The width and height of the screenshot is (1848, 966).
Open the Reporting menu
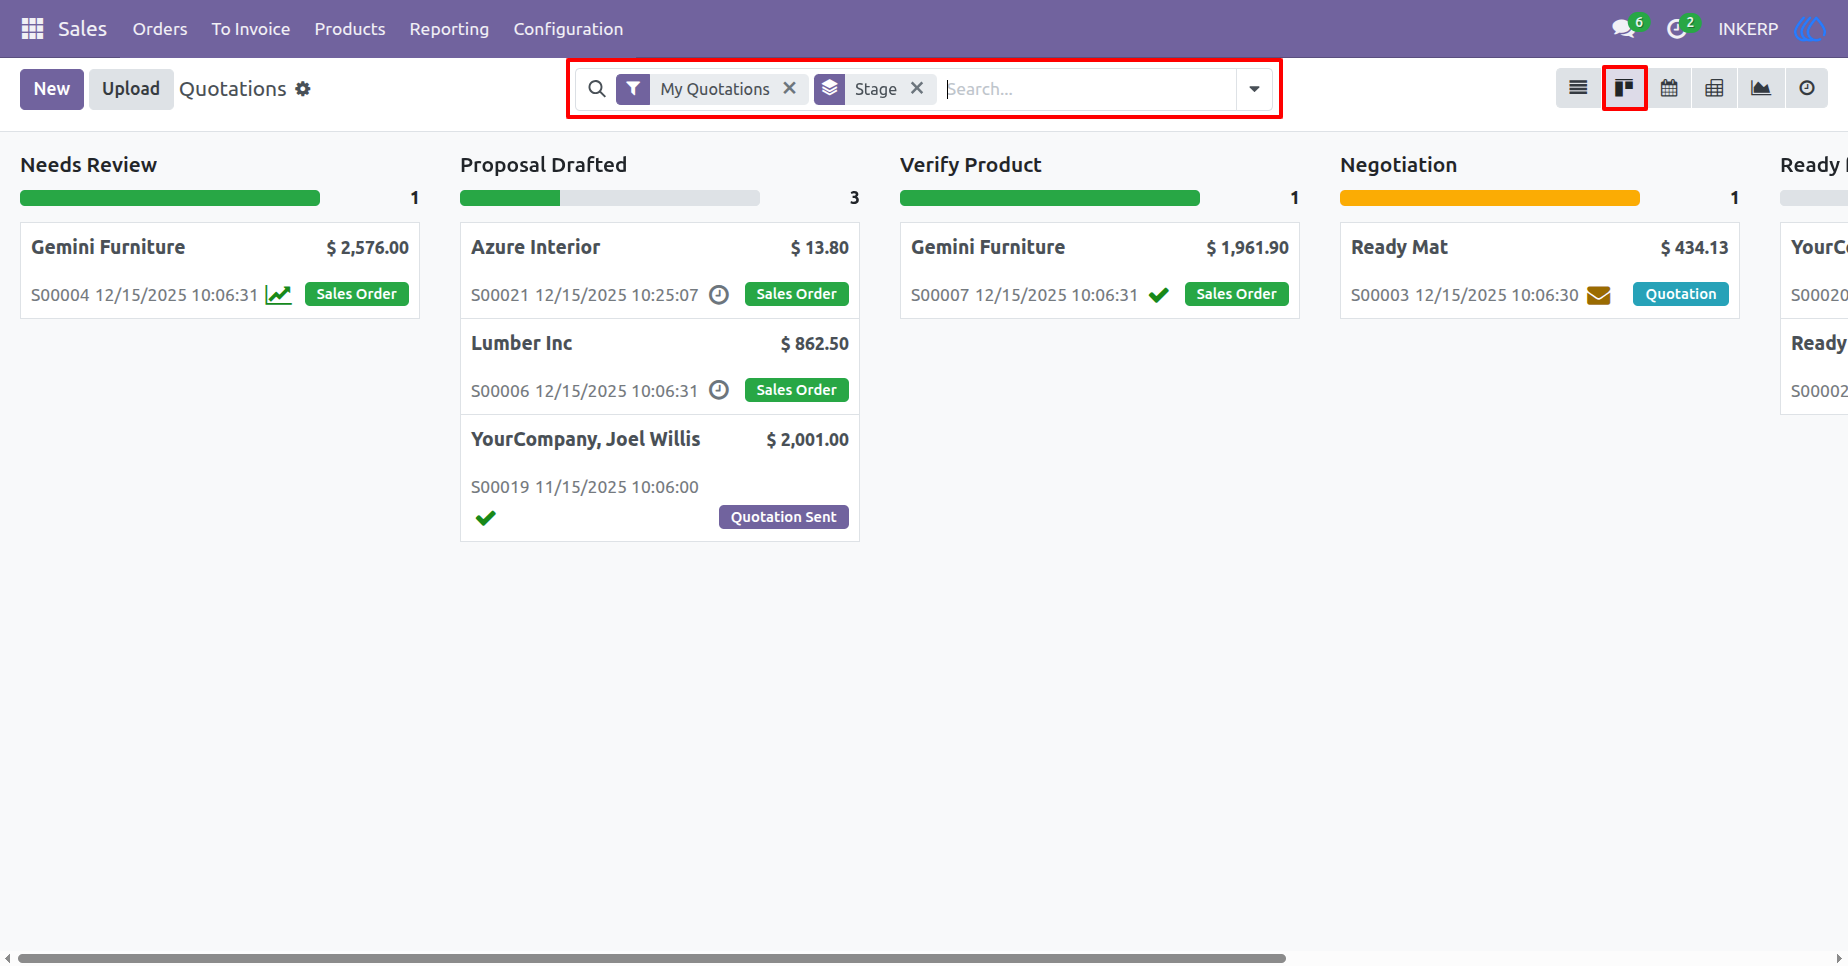449,29
